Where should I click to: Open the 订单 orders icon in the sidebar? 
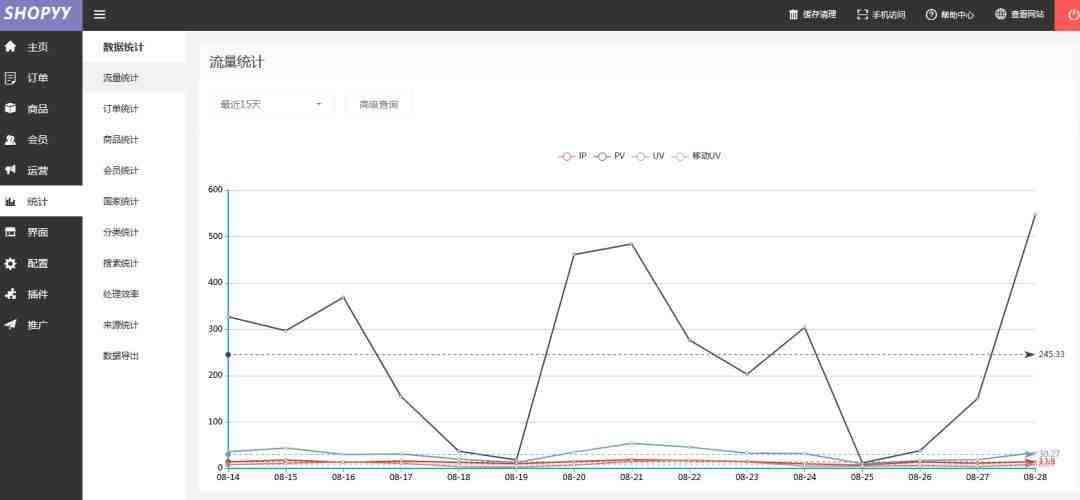click(10, 78)
